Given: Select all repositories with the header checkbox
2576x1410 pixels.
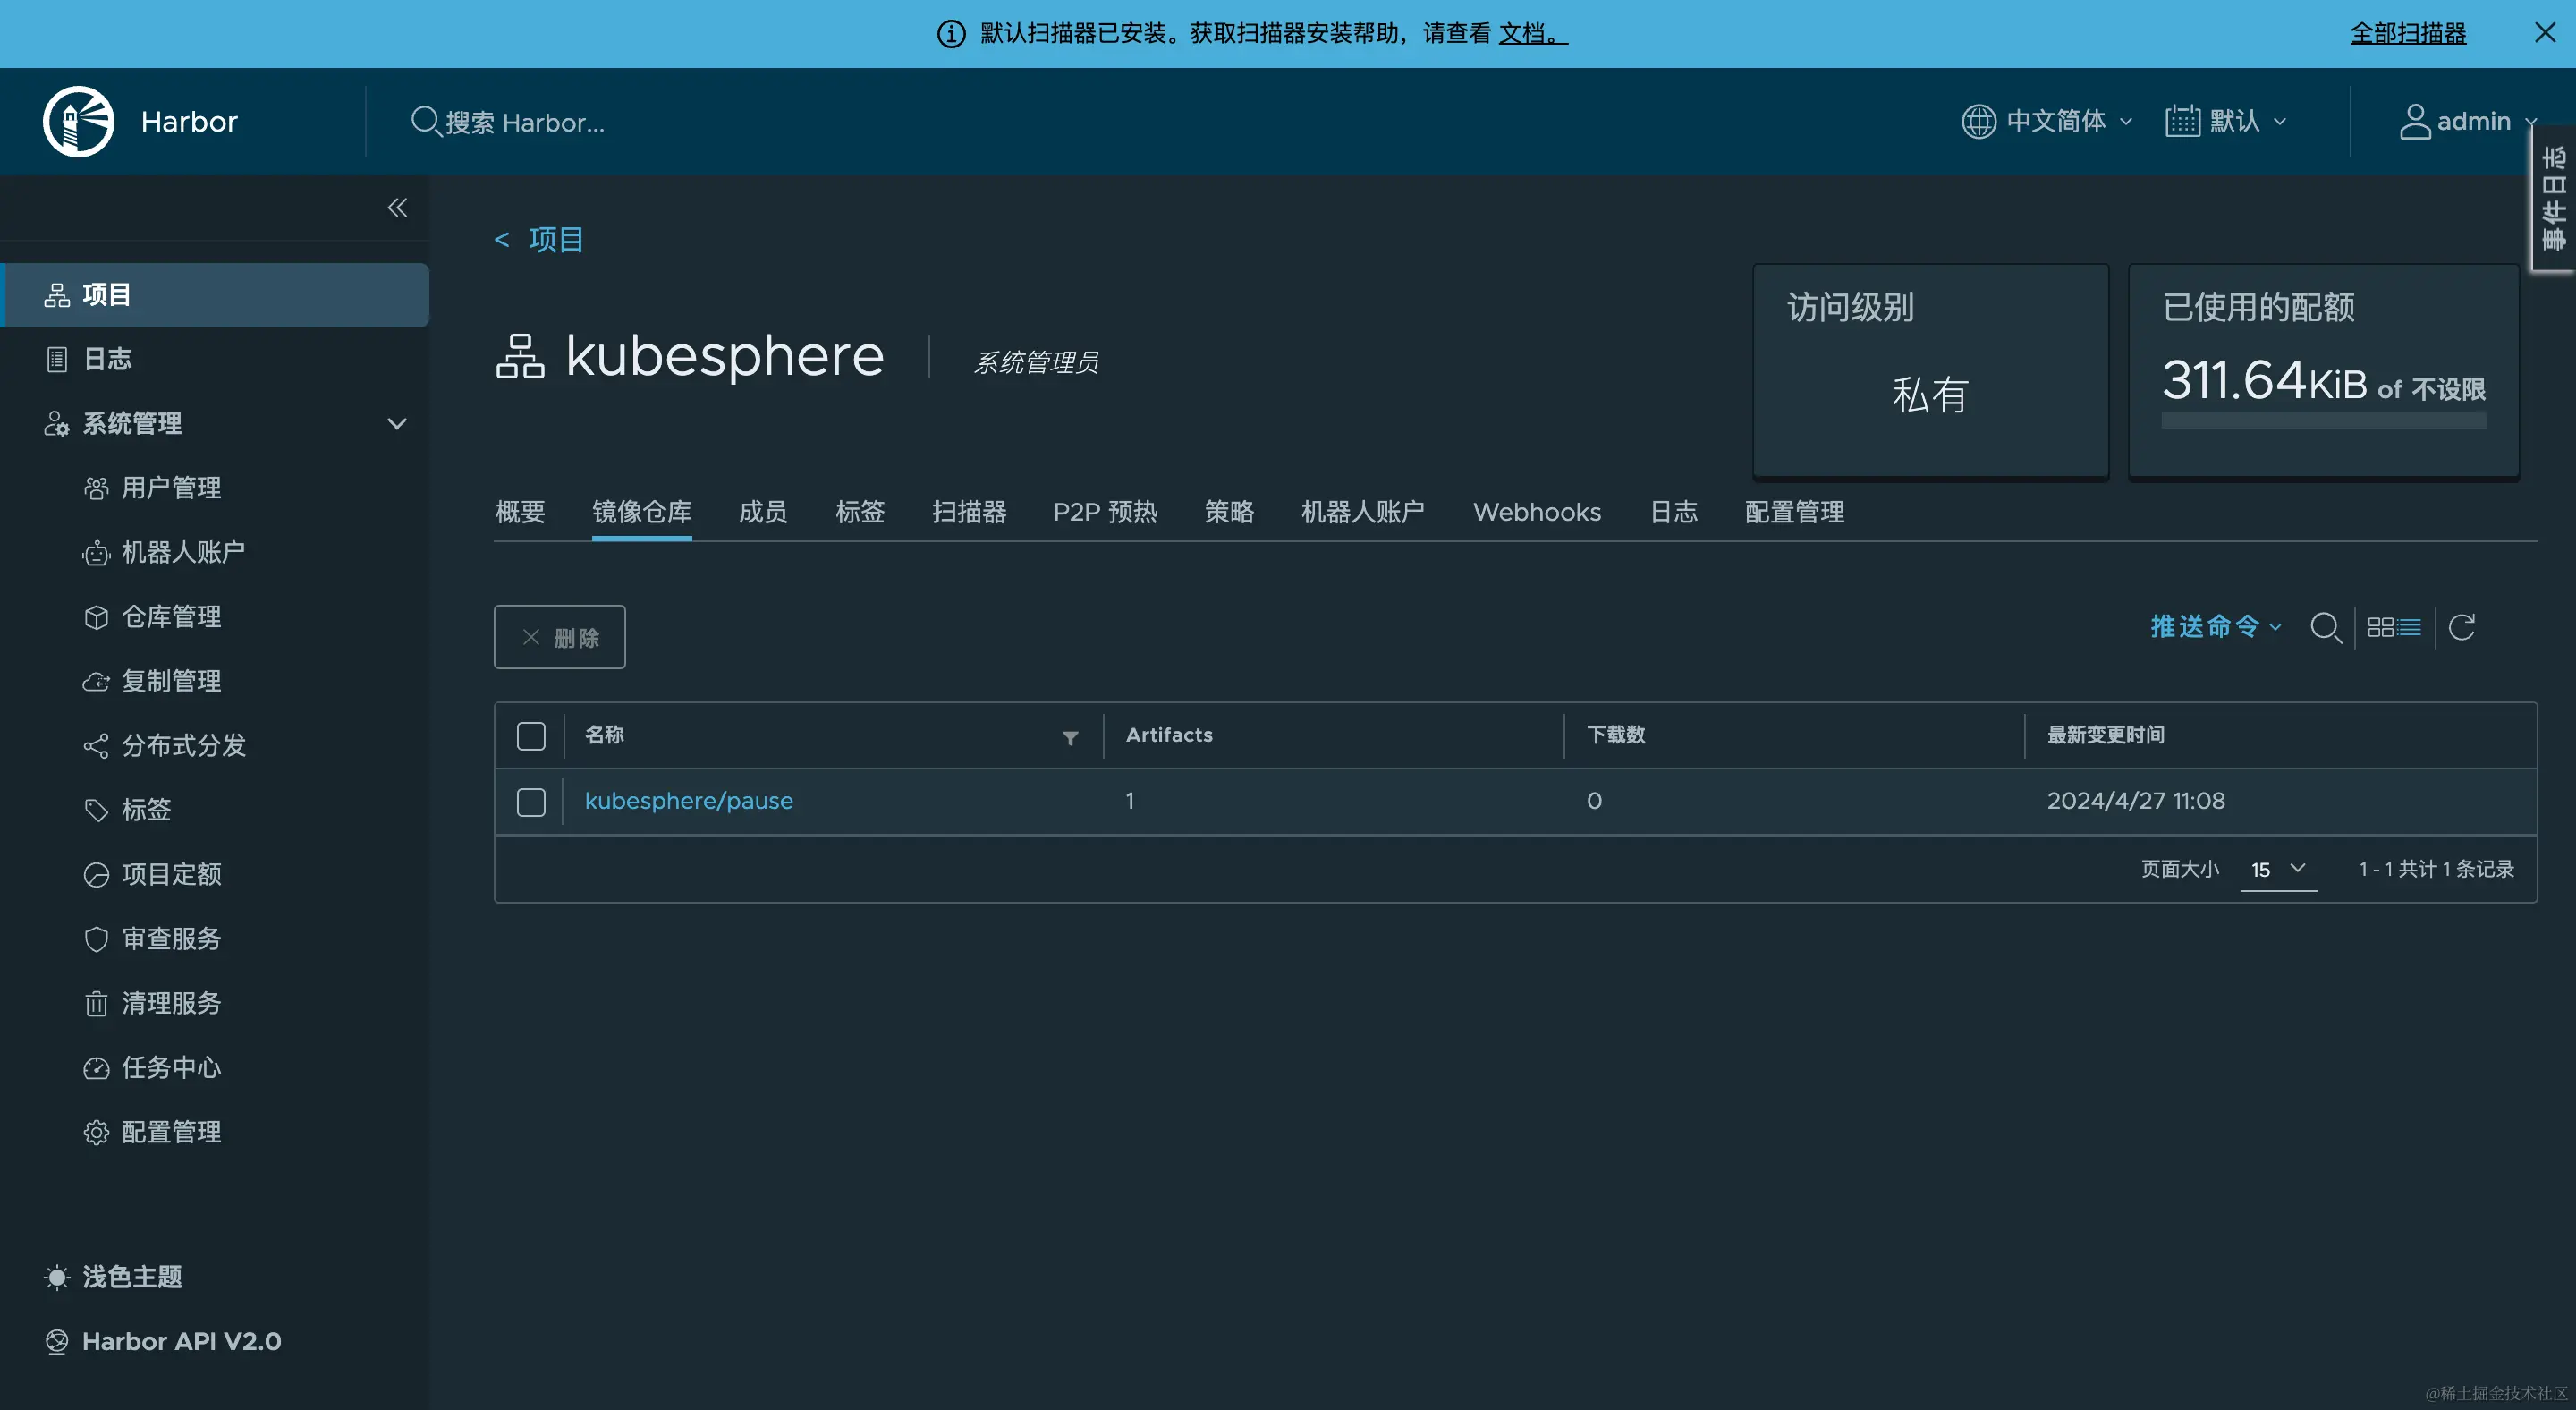Looking at the screenshot, I should pyautogui.click(x=531, y=735).
